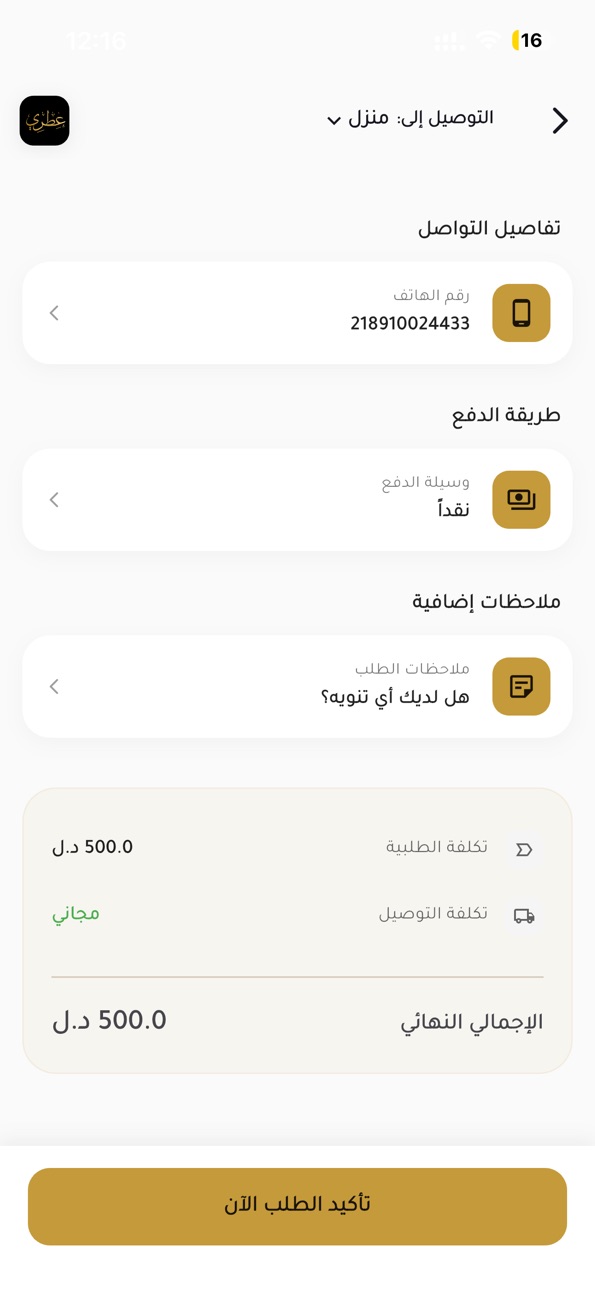Open payment method row chevron
595x1290 pixels.
(54, 500)
